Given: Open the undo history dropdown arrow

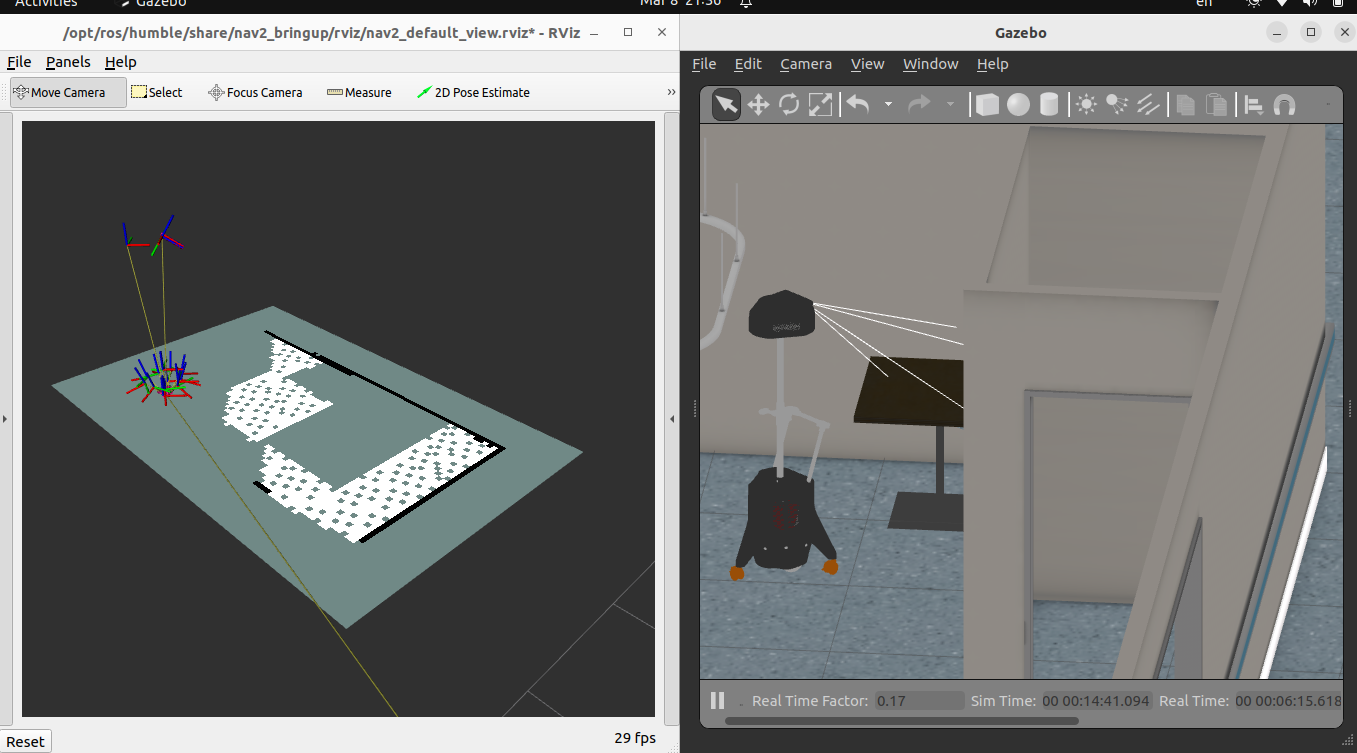Looking at the screenshot, I should click(x=888, y=105).
